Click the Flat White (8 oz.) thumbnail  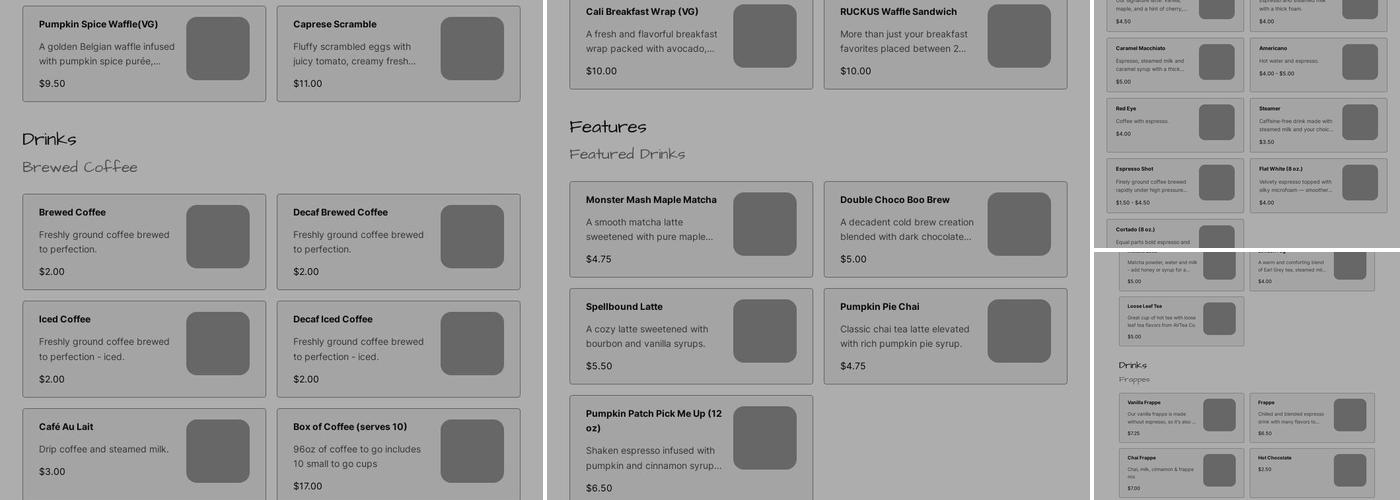[1359, 182]
